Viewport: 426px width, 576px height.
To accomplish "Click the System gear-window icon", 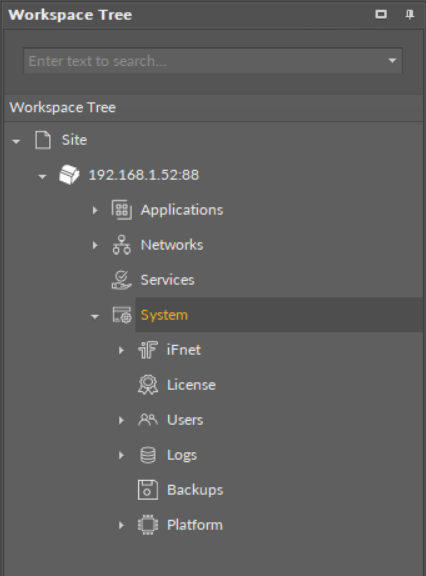I will pyautogui.click(x=122, y=315).
